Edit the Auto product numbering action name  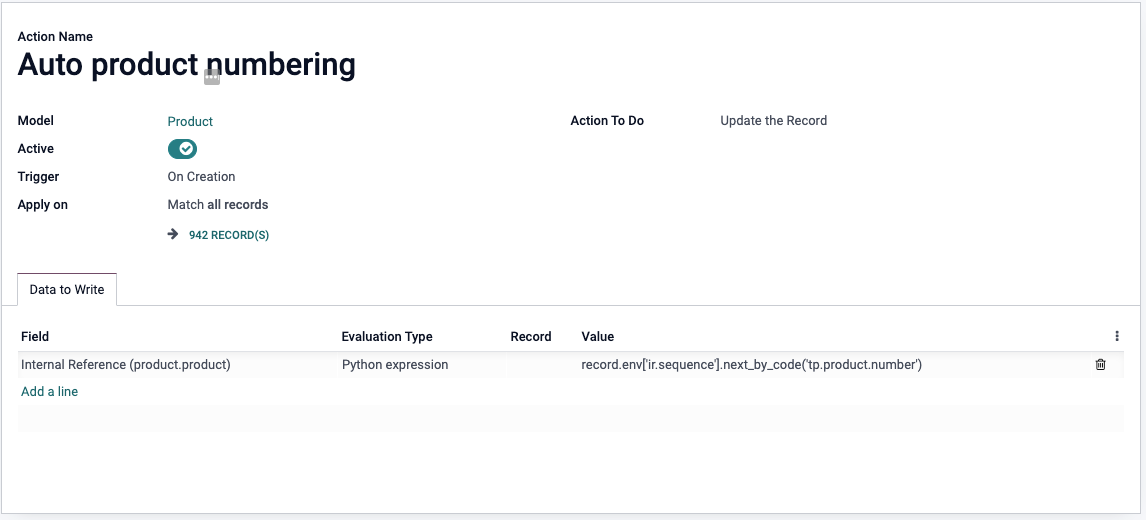tap(186, 64)
